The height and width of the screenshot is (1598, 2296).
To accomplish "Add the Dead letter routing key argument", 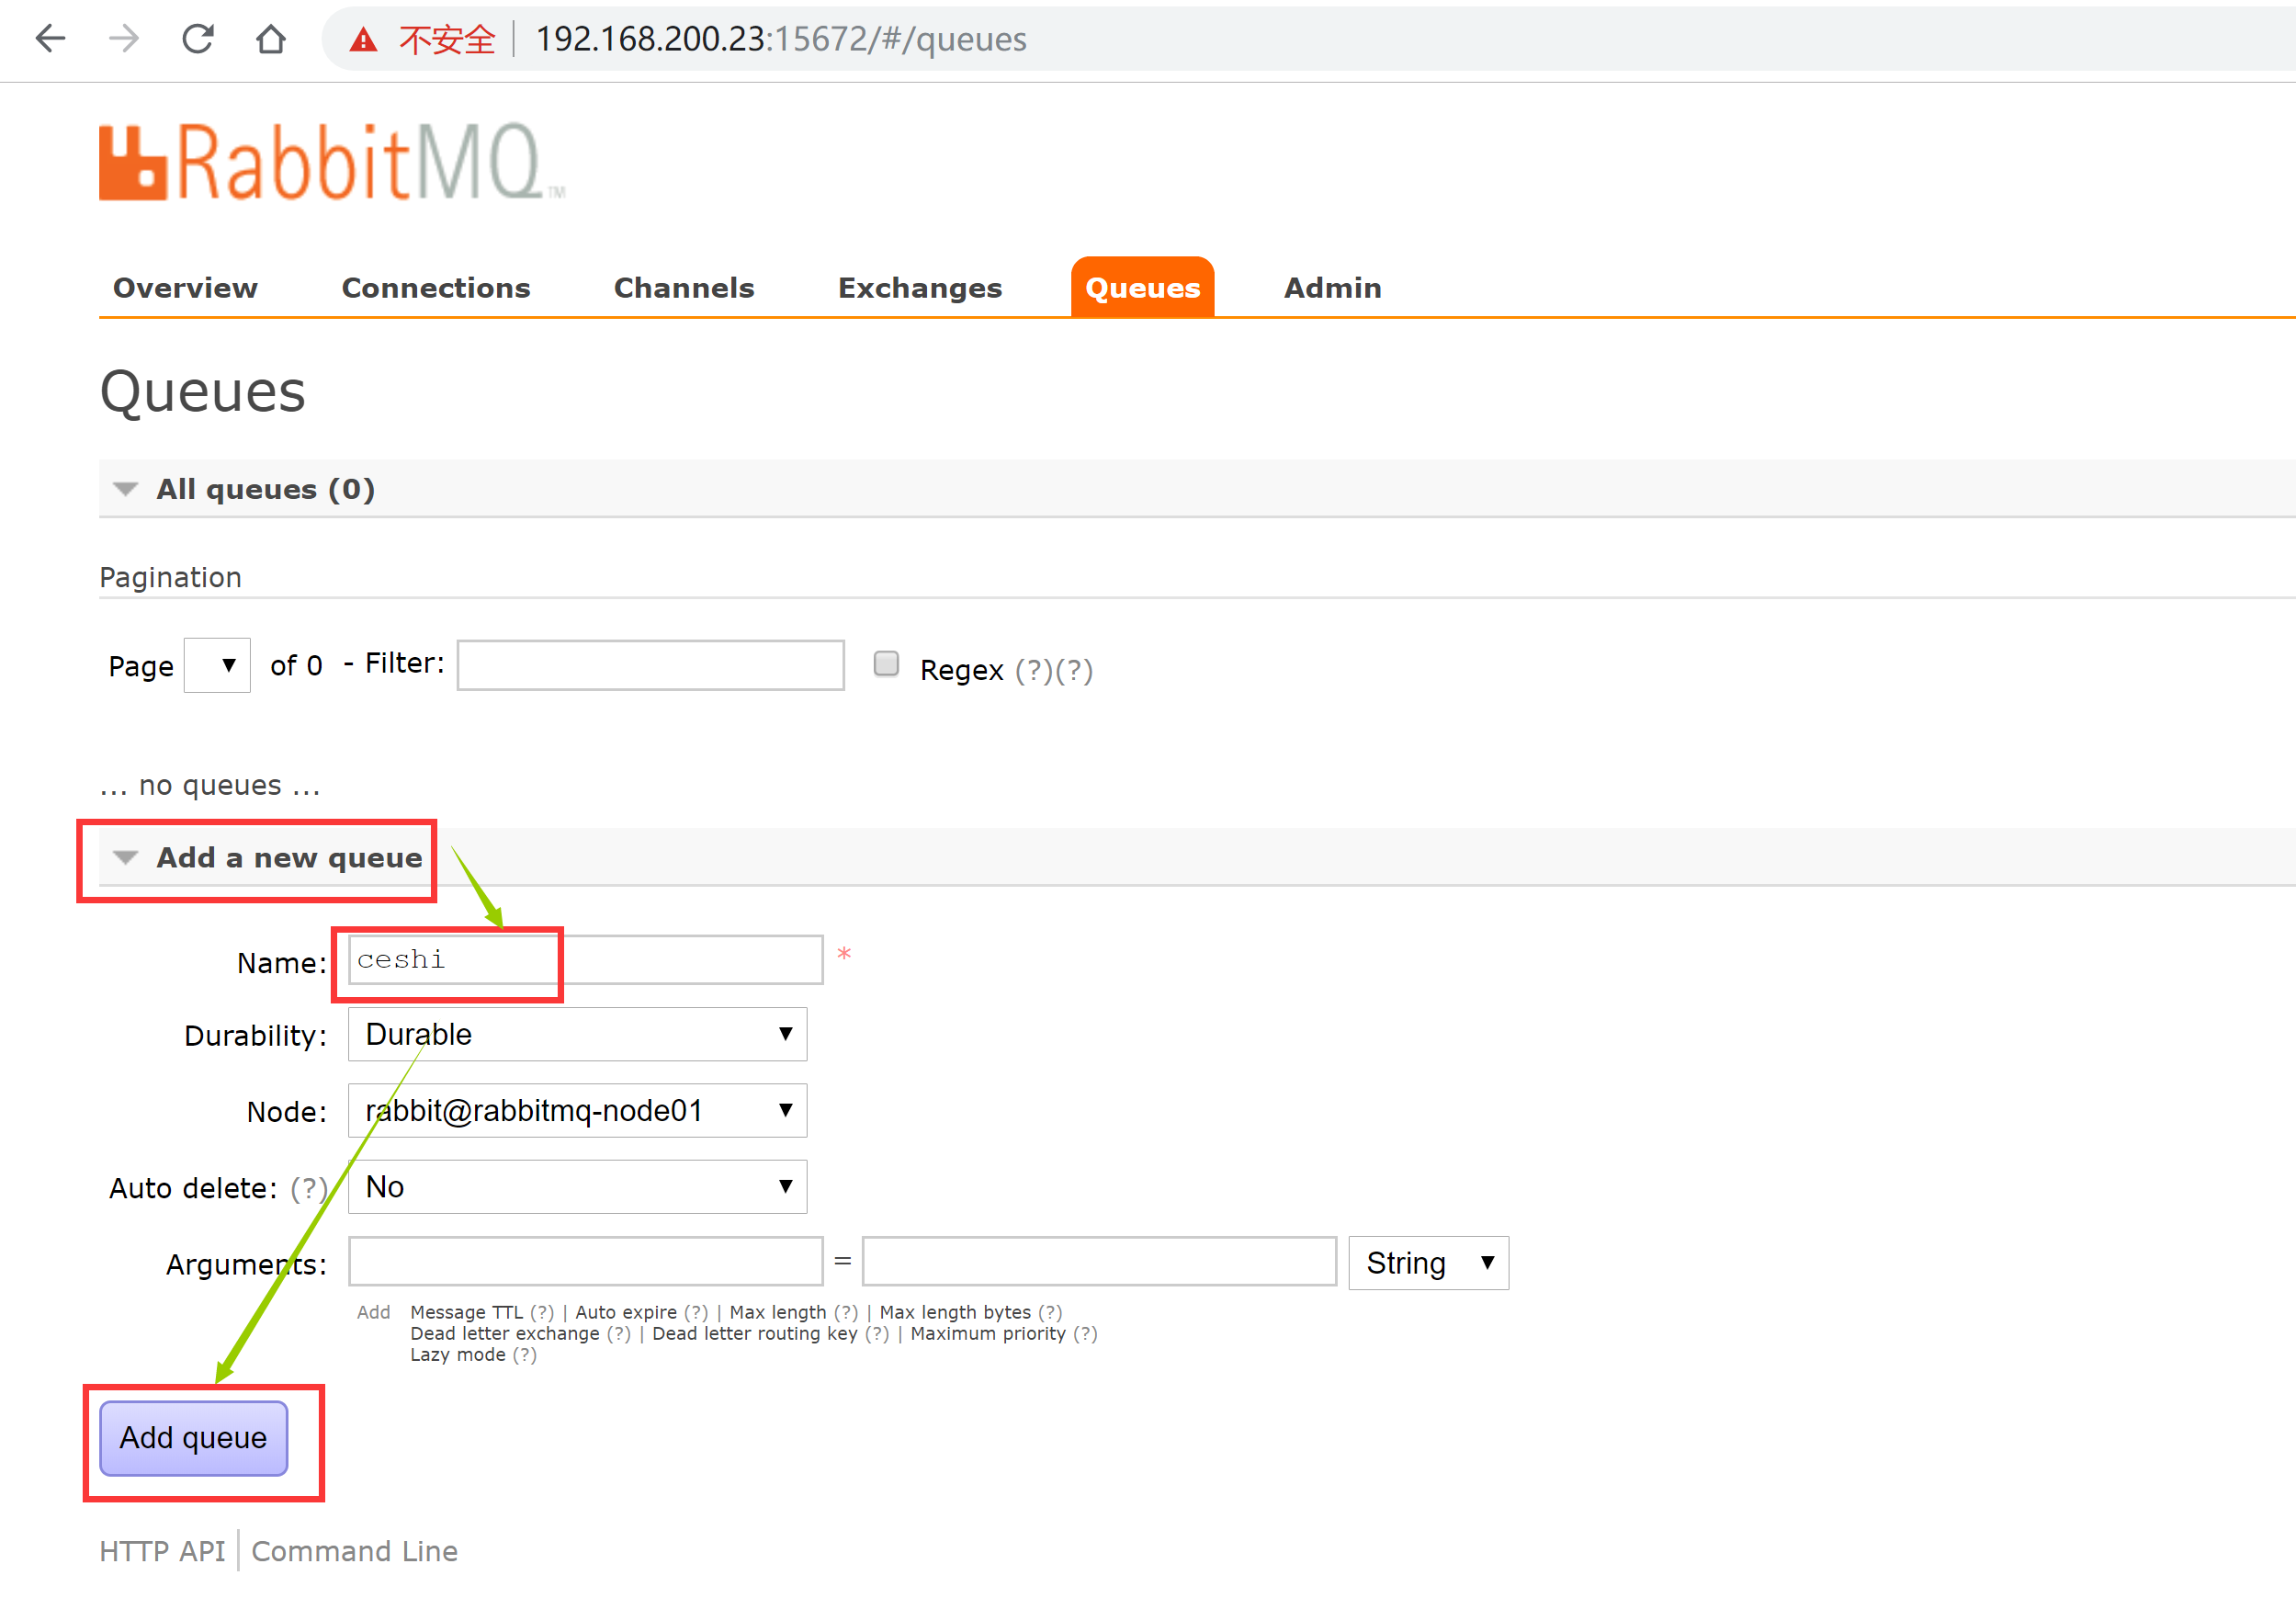I will (755, 1333).
